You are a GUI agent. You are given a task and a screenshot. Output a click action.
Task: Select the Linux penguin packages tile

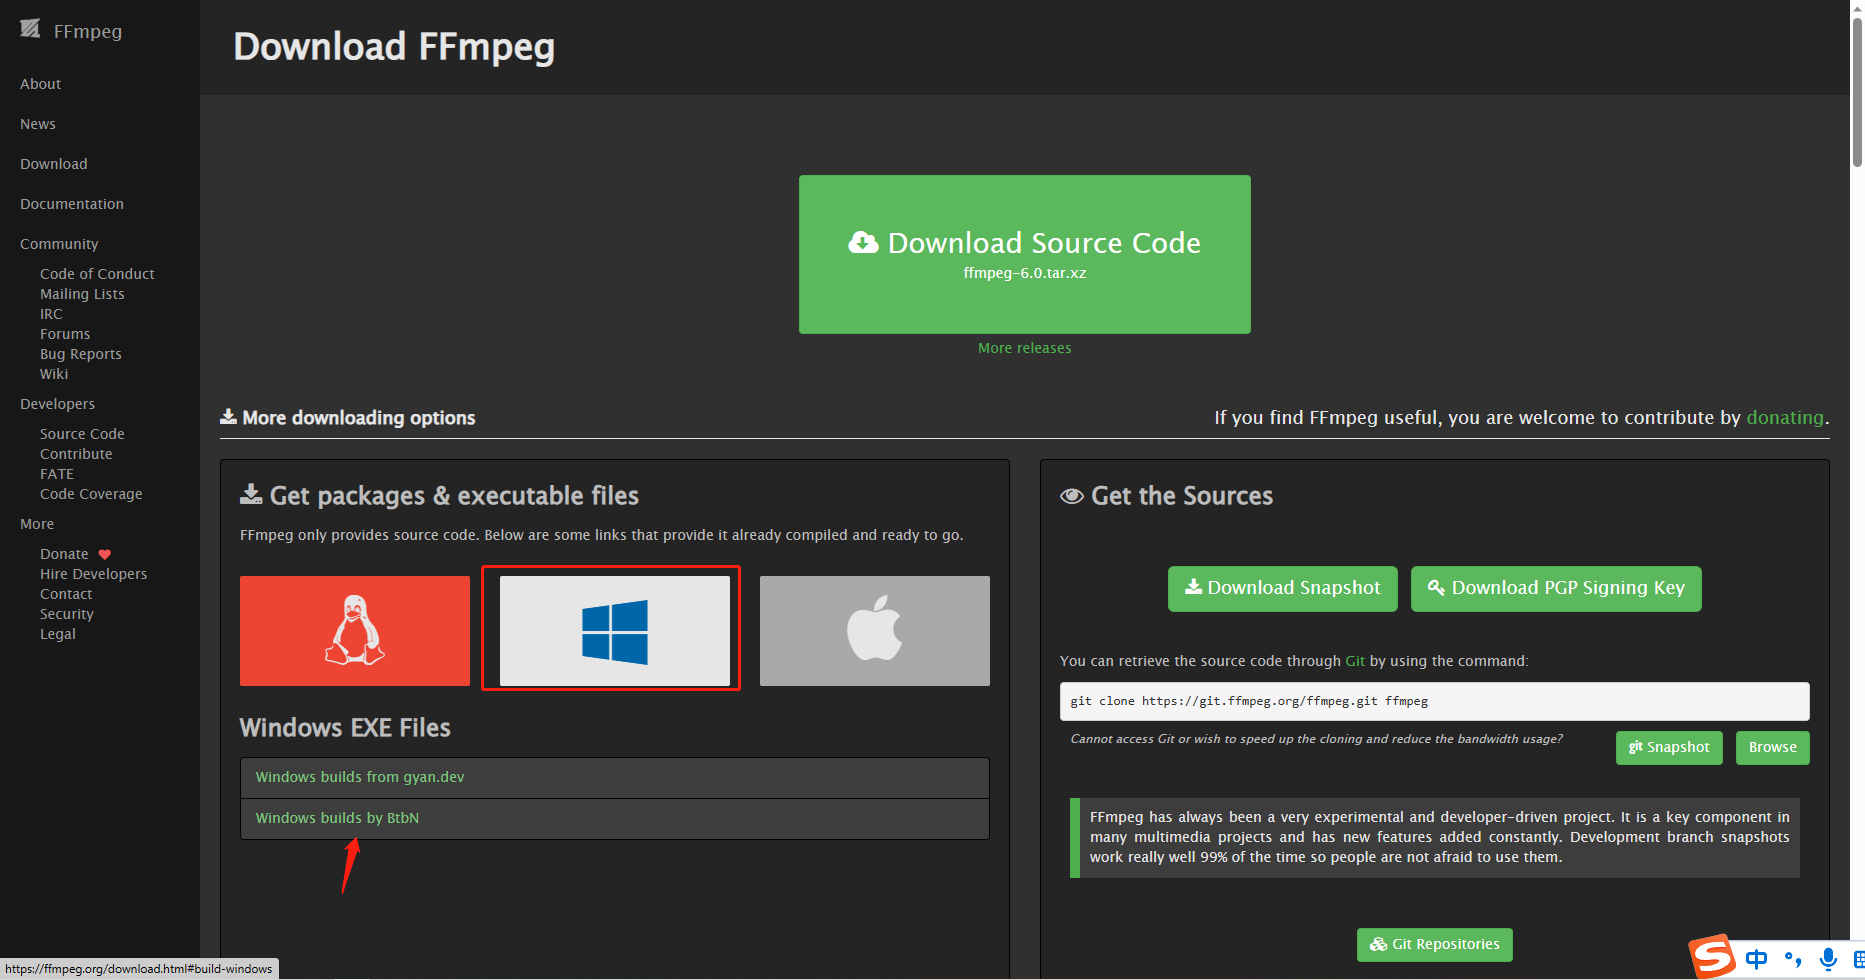(355, 631)
